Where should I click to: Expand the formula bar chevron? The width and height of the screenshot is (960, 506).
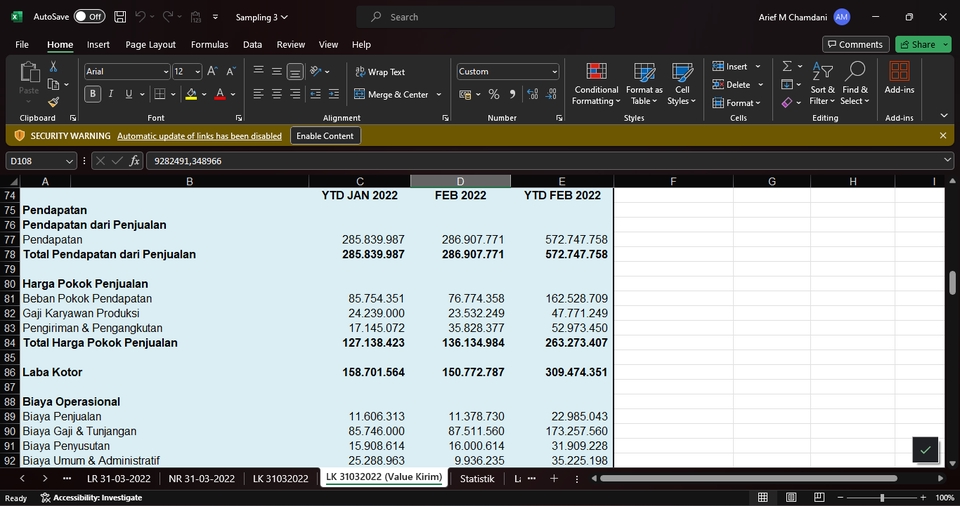(947, 160)
